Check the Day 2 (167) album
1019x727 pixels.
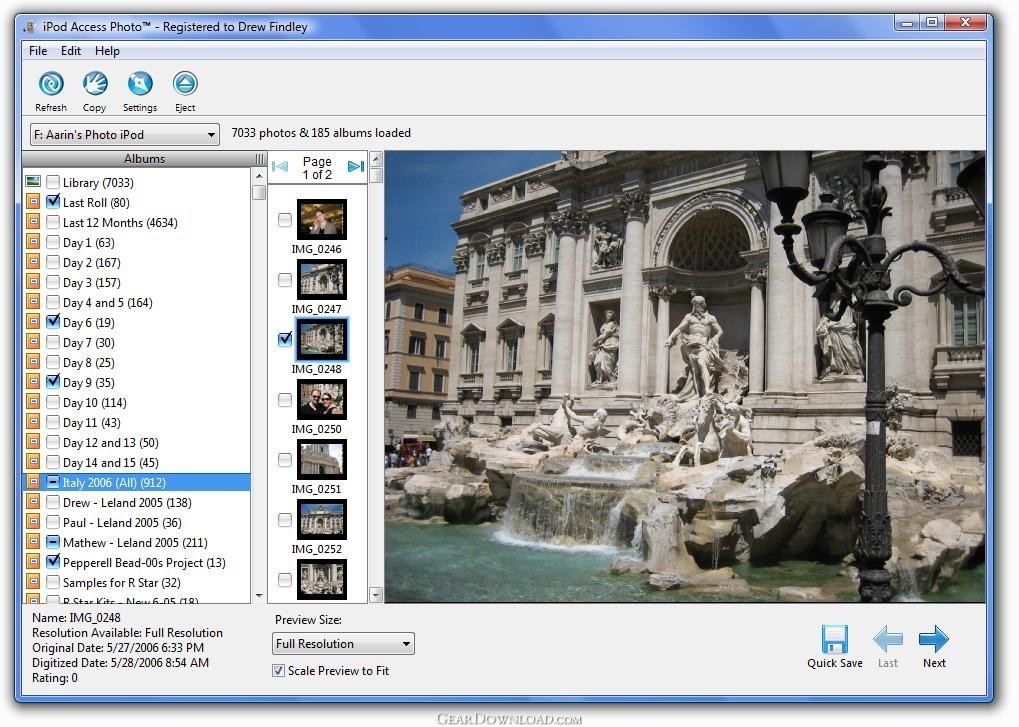tap(53, 262)
